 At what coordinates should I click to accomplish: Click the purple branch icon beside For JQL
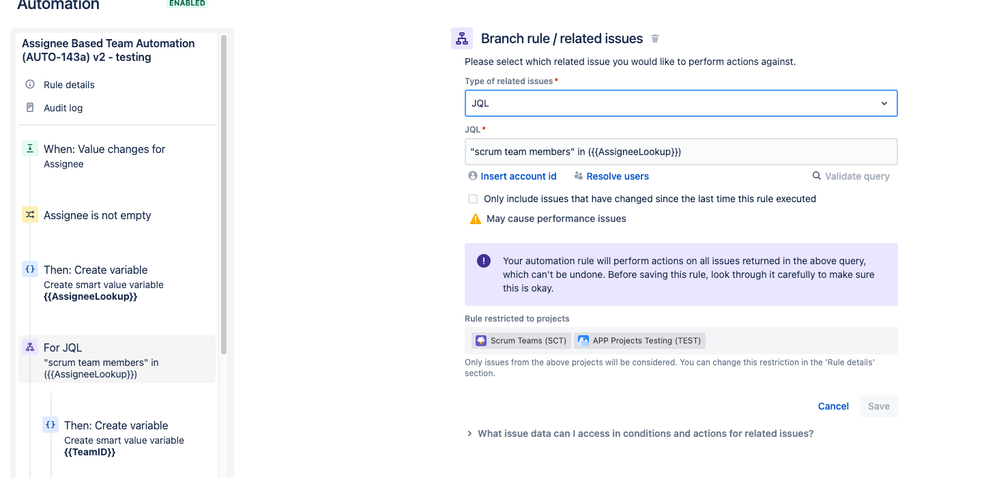click(x=30, y=347)
